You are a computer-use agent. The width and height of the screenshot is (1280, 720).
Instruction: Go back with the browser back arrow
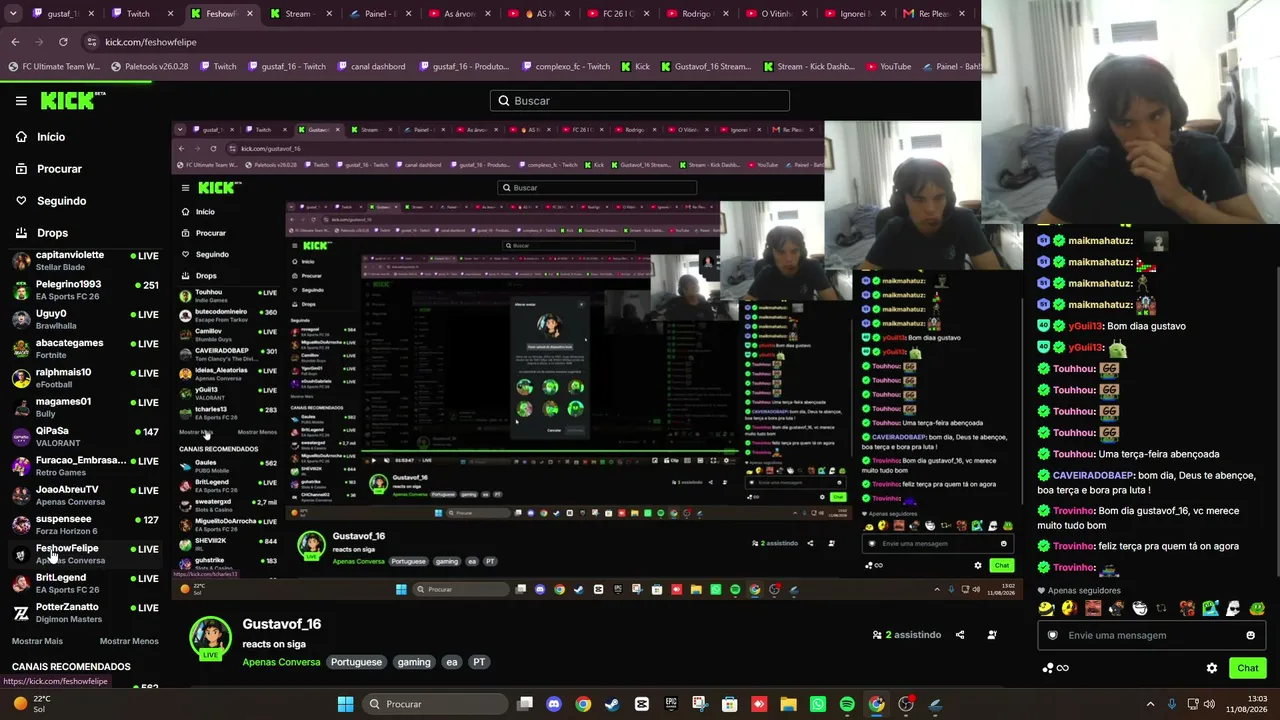tap(15, 42)
